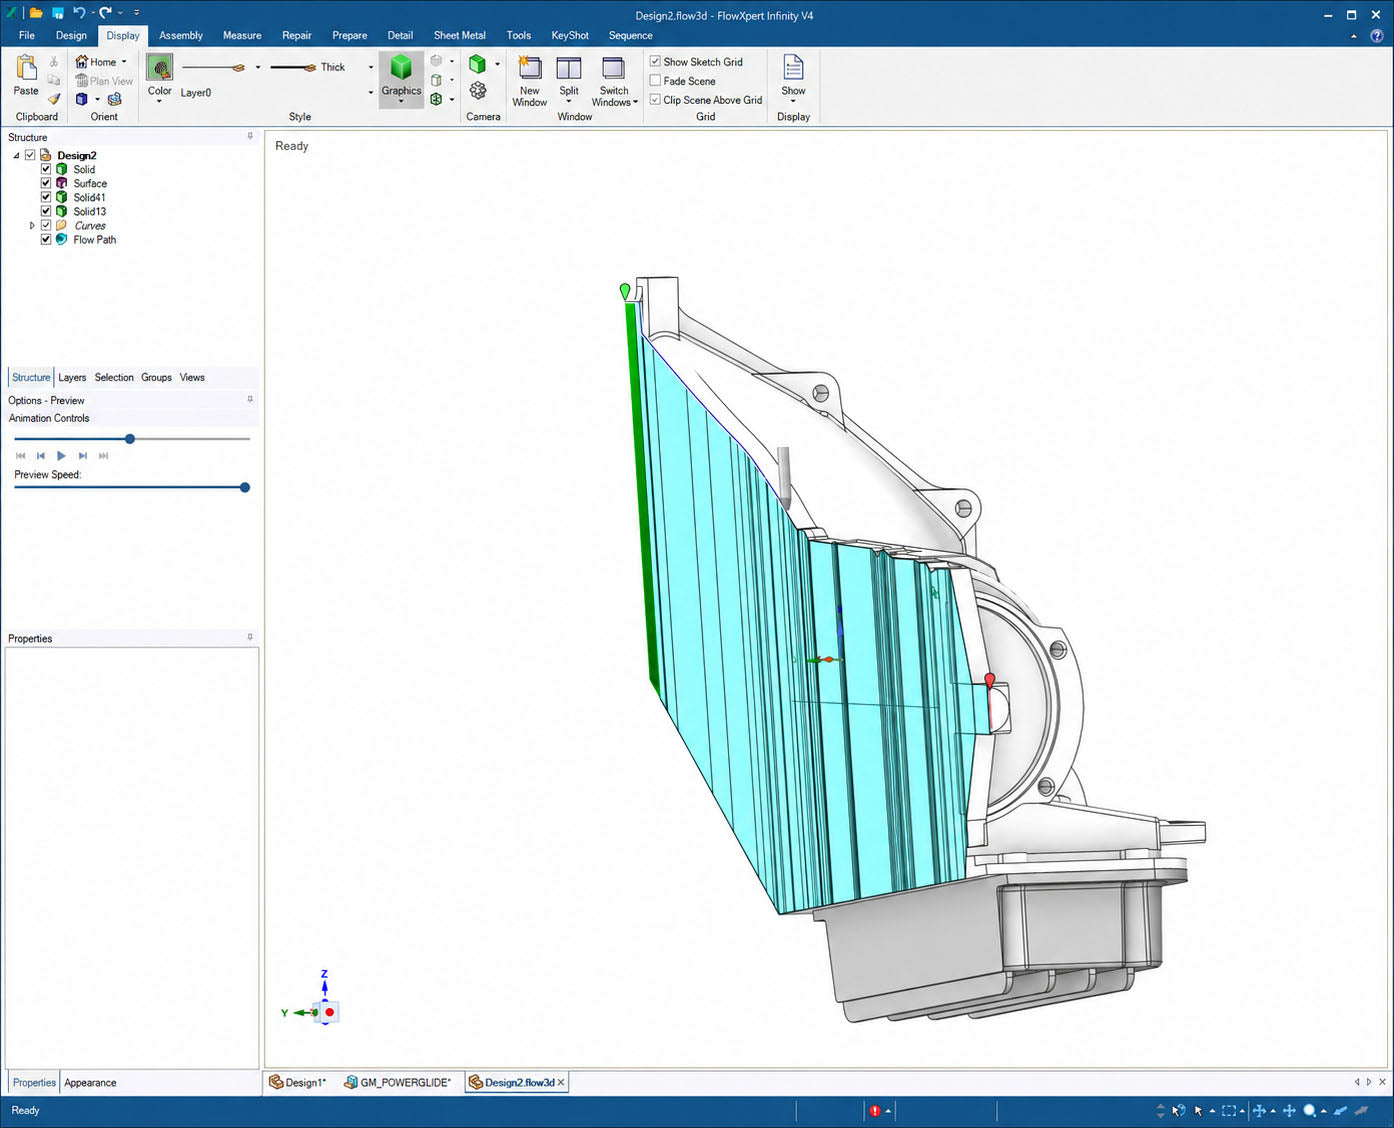Click the Paste button in Clipboard group

(x=26, y=76)
